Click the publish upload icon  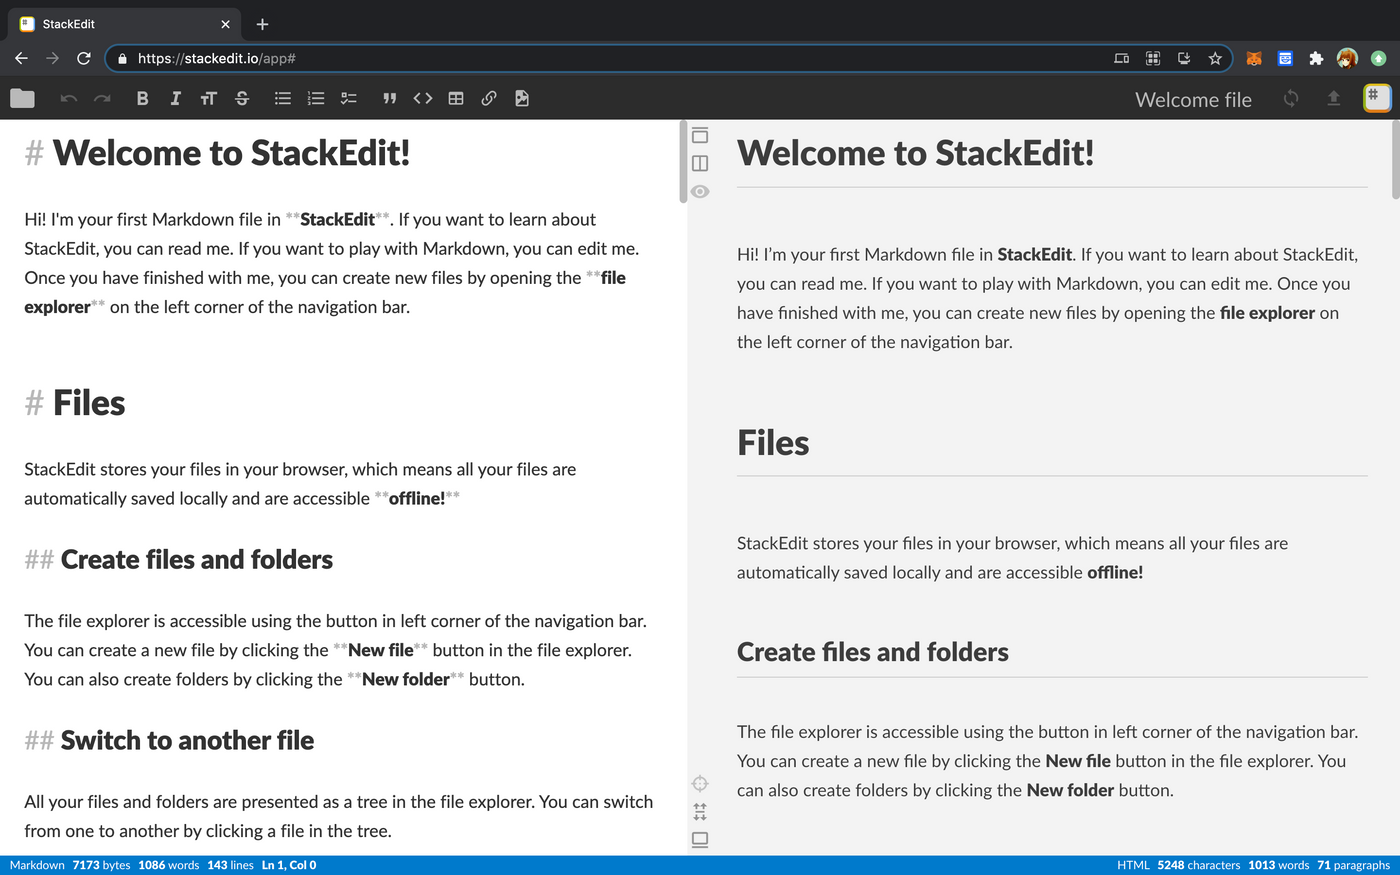pos(1333,98)
